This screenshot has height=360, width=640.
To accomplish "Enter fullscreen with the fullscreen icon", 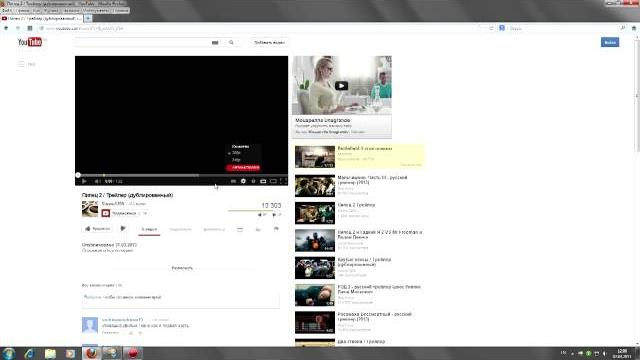I will (x=283, y=181).
